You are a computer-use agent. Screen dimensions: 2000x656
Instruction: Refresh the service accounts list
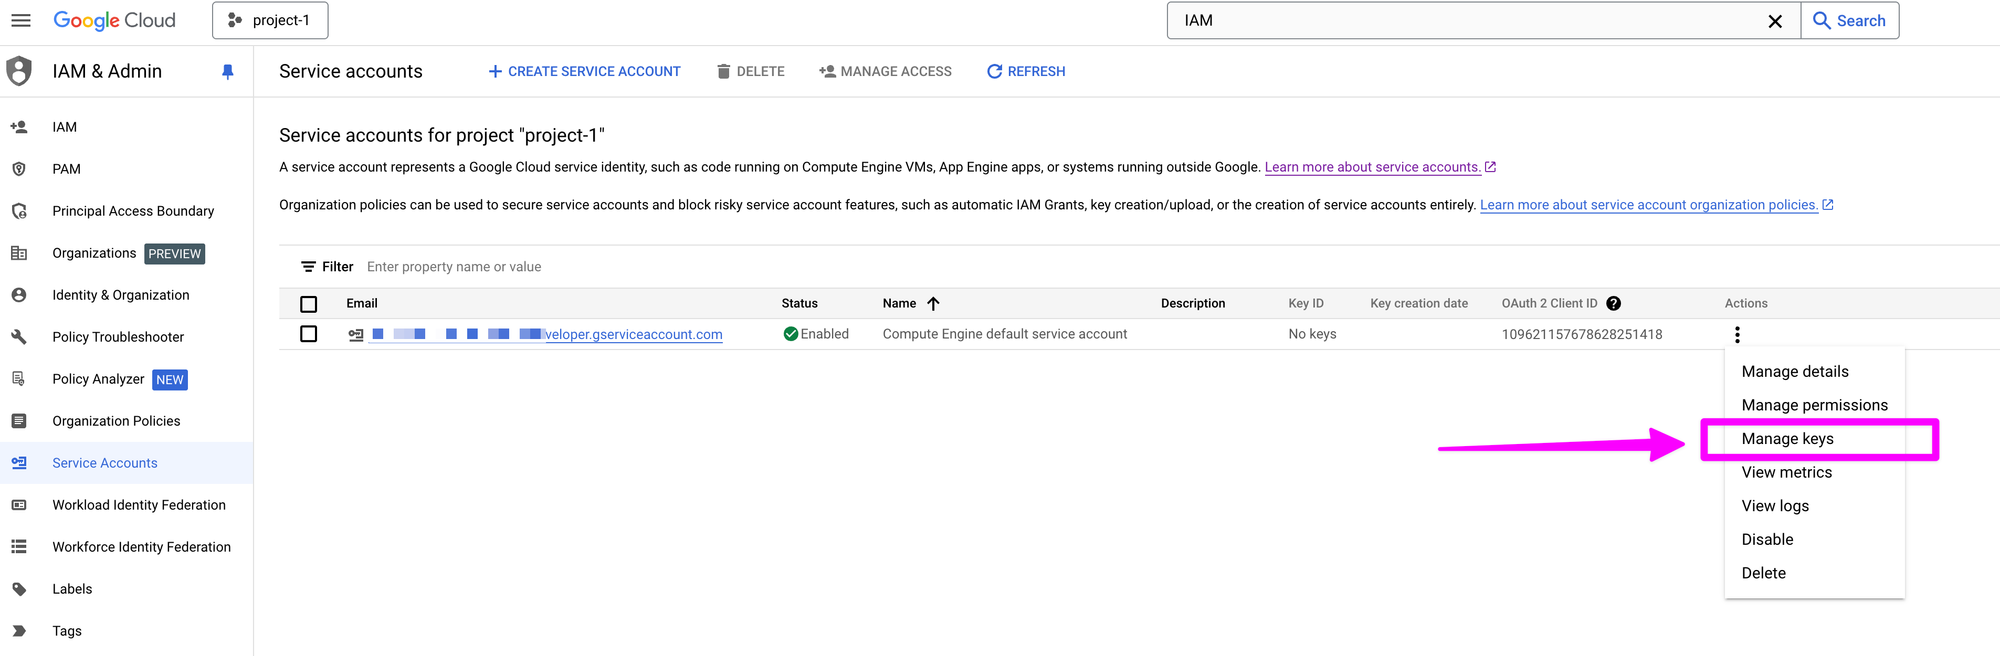click(x=1026, y=71)
